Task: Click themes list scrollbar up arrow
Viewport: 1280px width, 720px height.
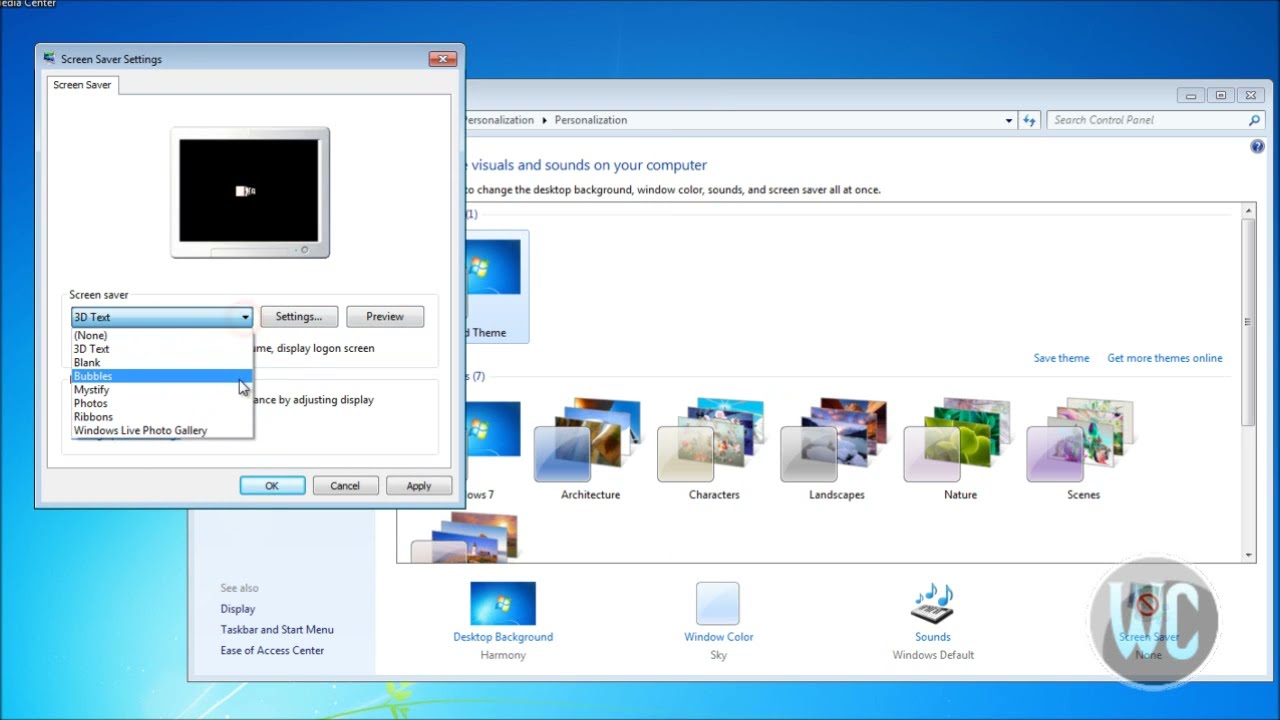Action: [1249, 211]
